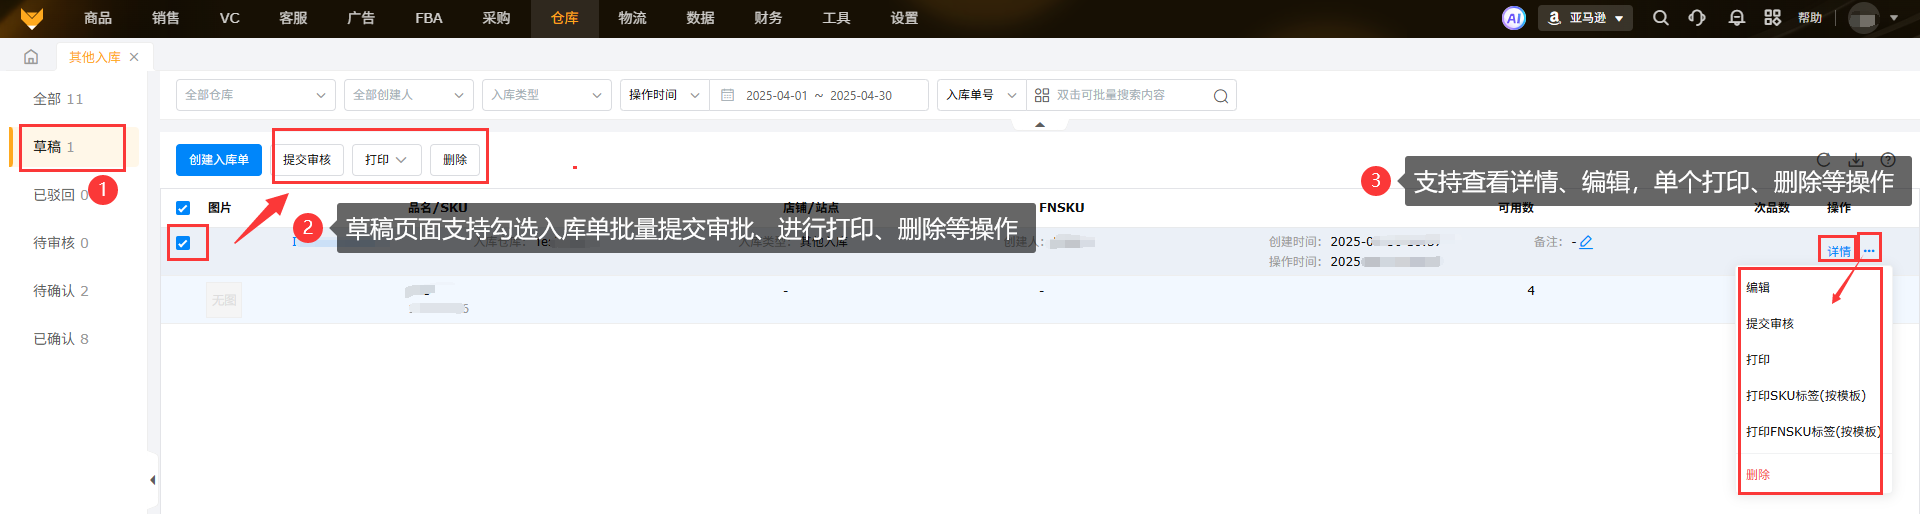The height and width of the screenshot is (514, 1920).
Task: Click the search icon in search box
Action: pyautogui.click(x=1220, y=96)
